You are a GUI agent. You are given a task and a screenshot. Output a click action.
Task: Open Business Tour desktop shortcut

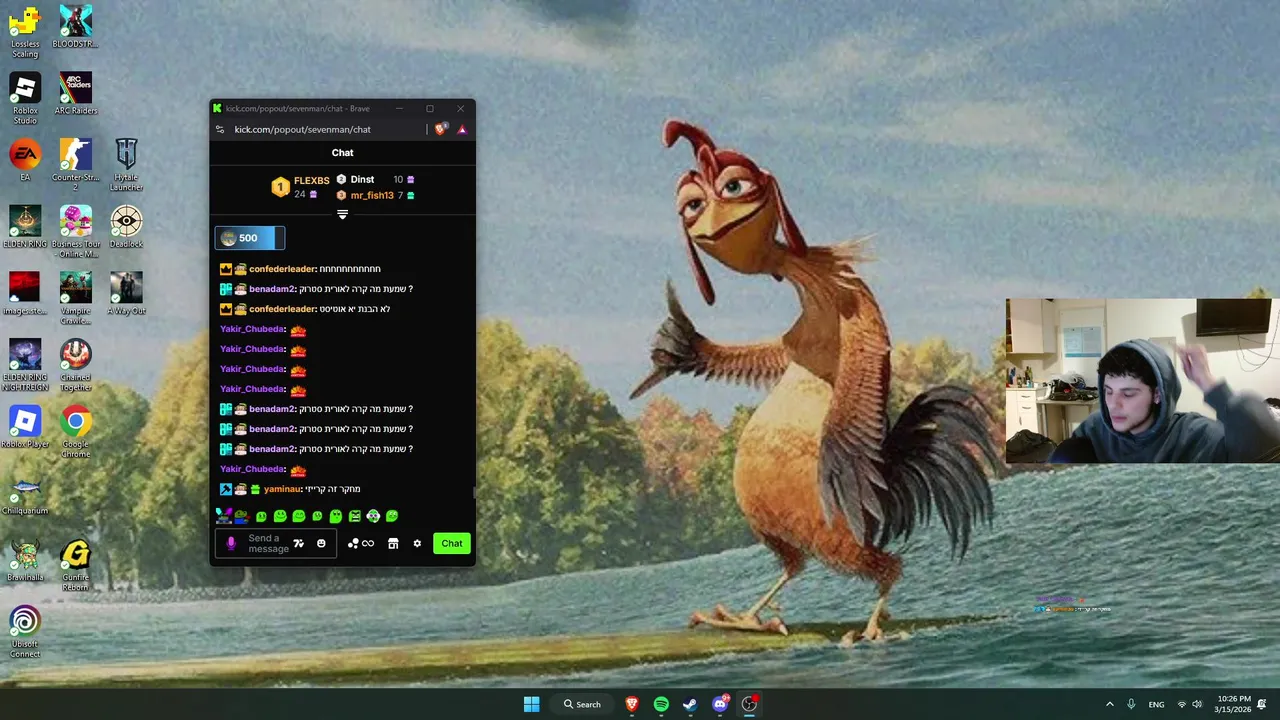click(x=75, y=232)
